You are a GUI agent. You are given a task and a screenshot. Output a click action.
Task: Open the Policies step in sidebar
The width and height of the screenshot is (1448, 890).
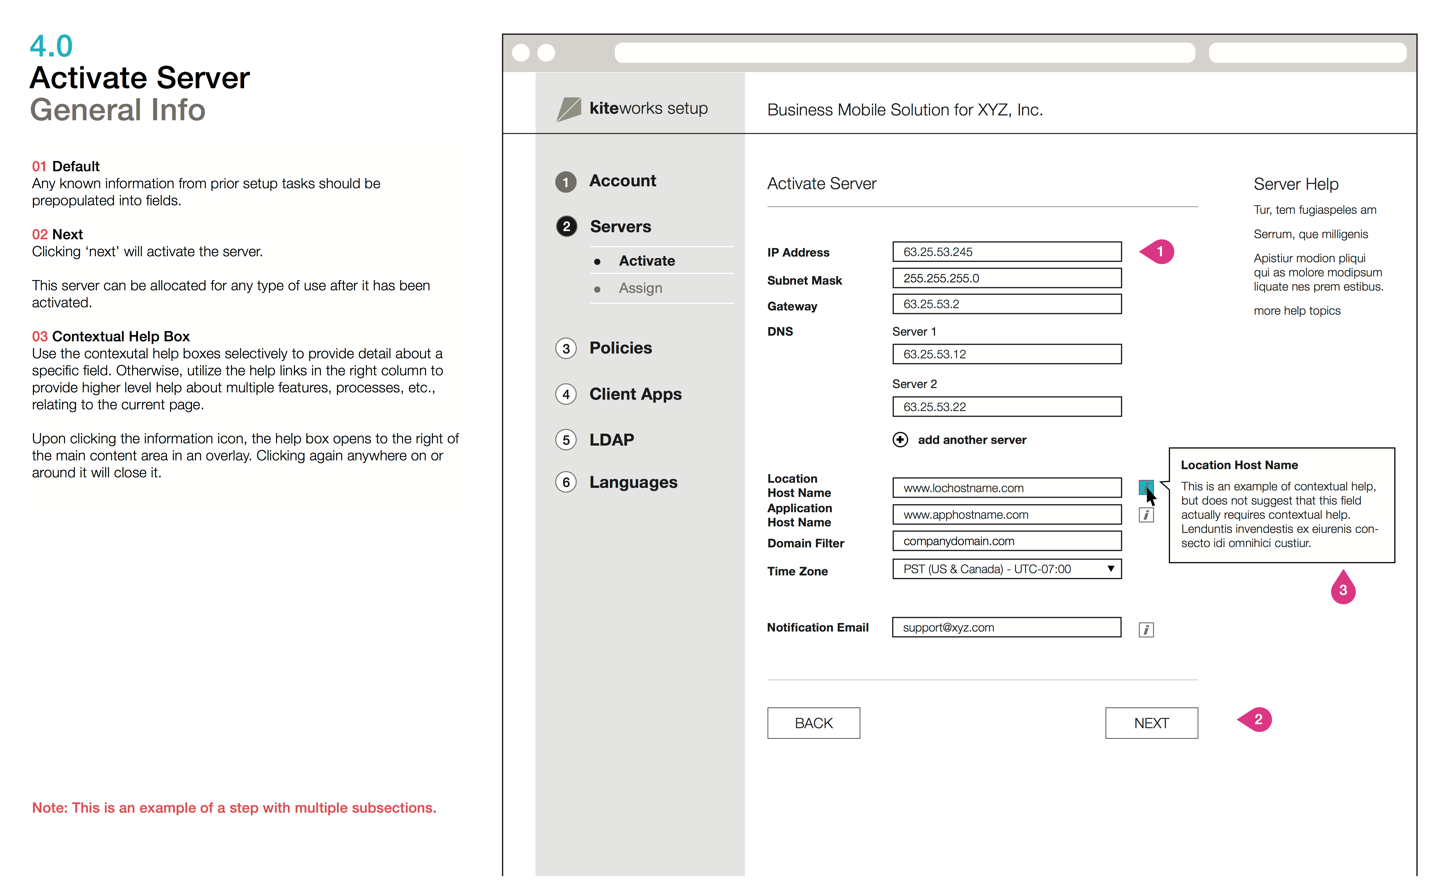620,348
